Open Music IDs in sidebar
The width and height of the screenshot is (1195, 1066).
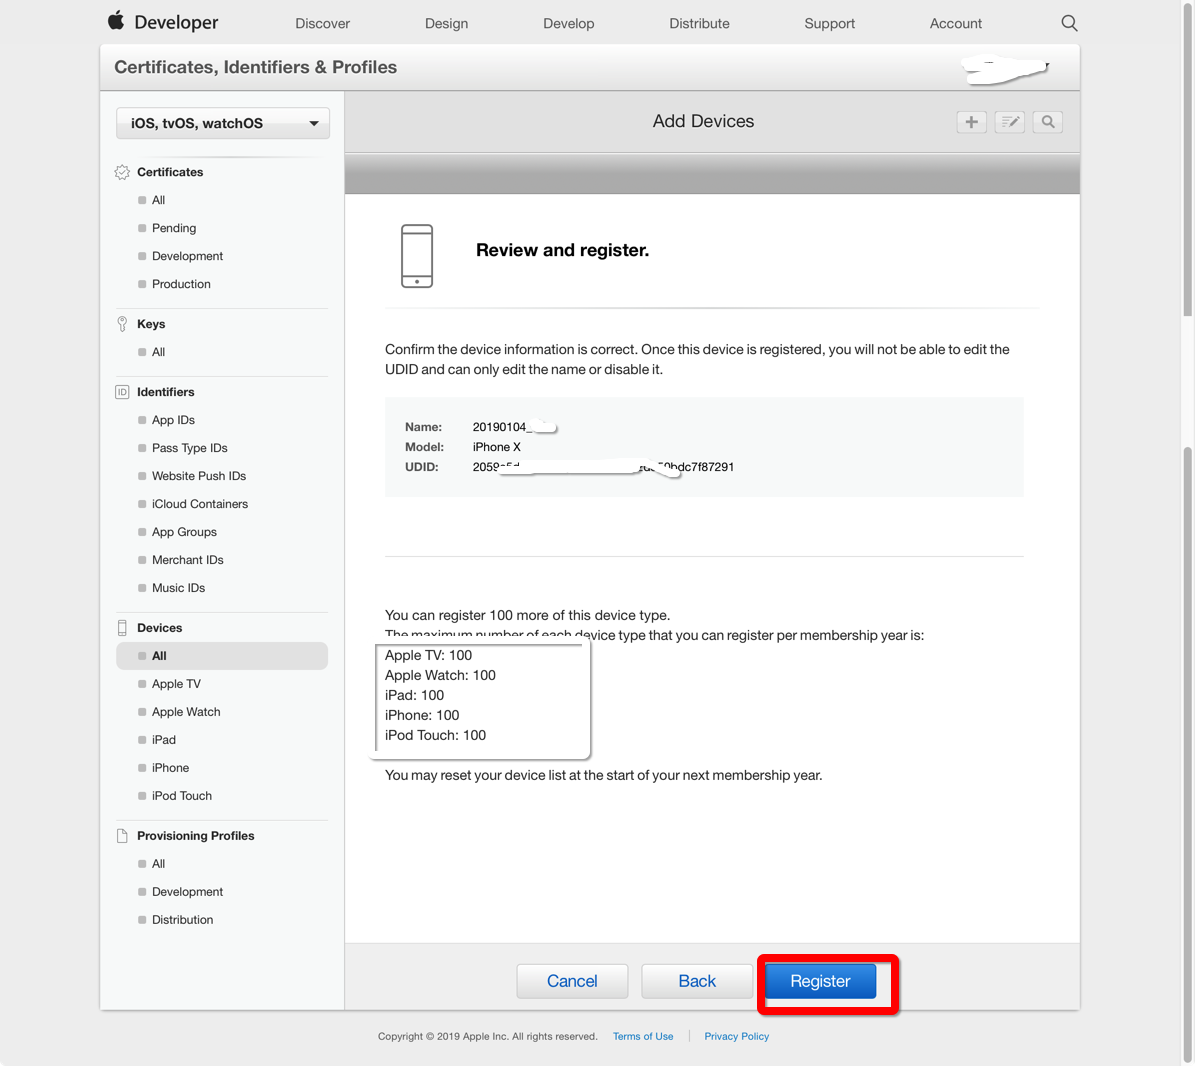pyautogui.click(x=178, y=588)
